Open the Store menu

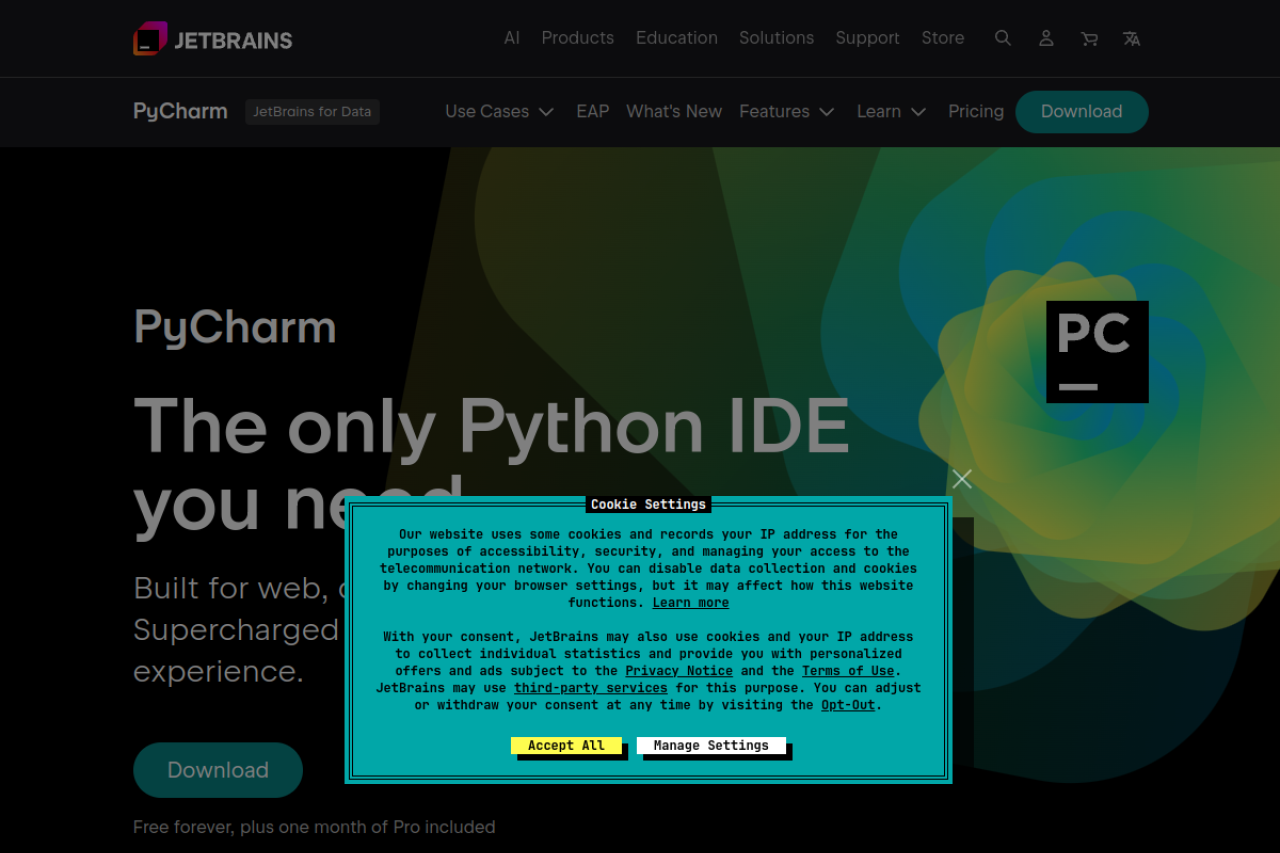pos(943,38)
